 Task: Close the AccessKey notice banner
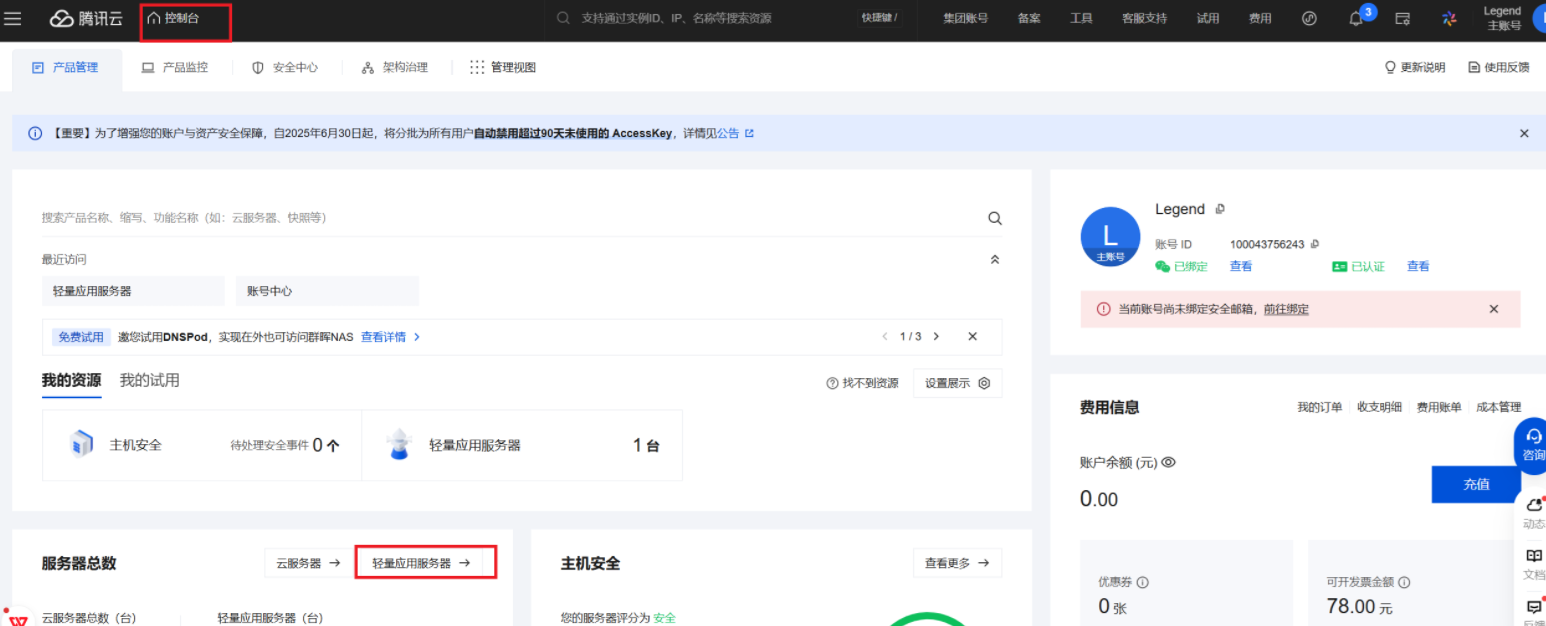1524,133
